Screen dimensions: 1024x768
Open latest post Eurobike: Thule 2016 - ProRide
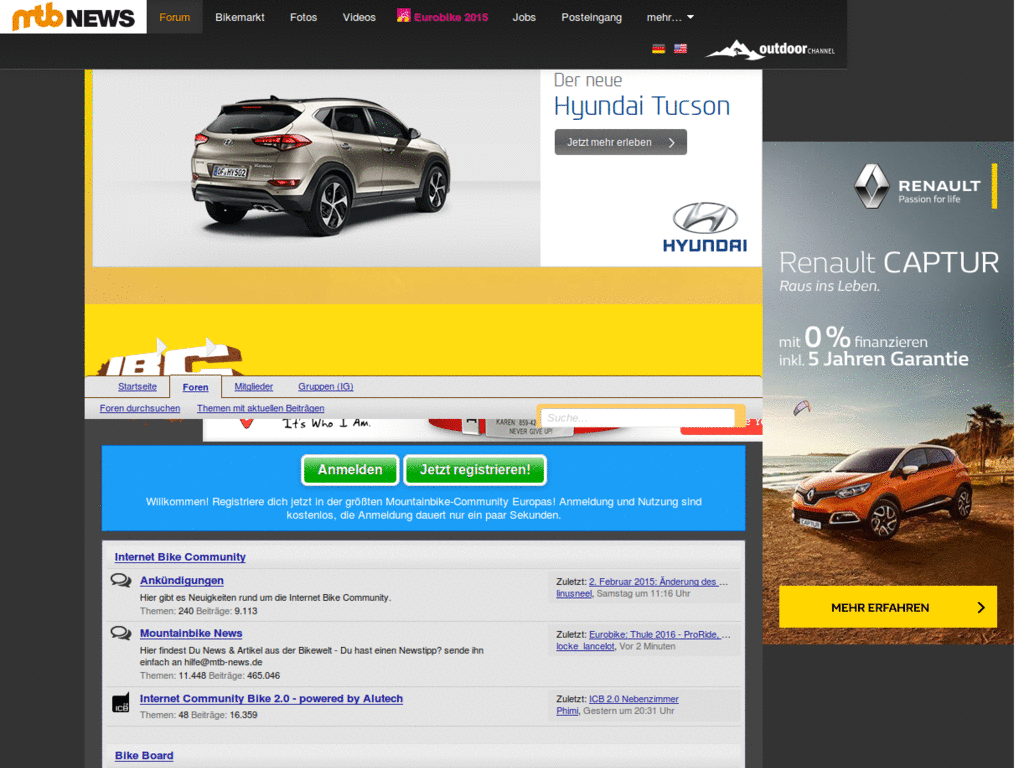pyautogui.click(x=660, y=635)
